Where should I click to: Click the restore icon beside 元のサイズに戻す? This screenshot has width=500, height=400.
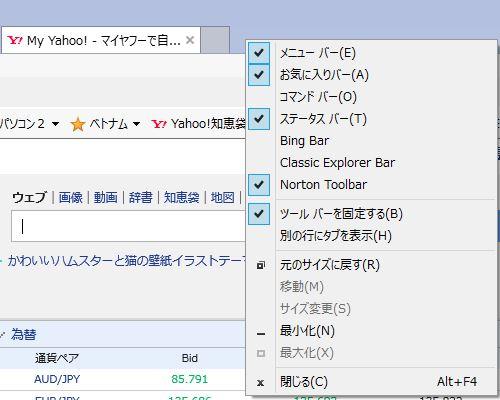261,265
